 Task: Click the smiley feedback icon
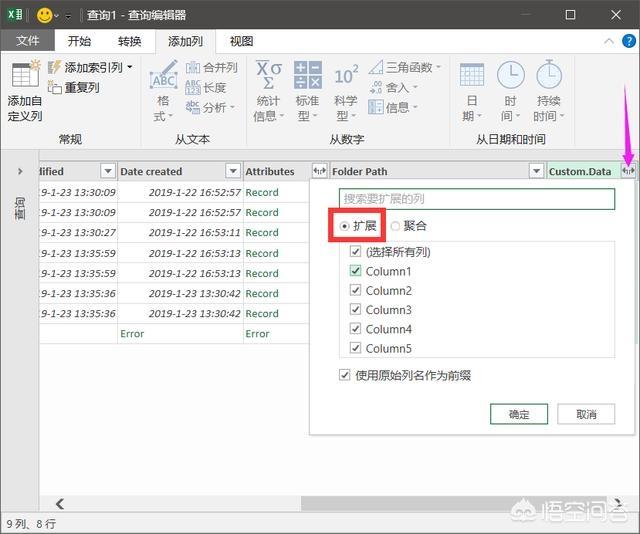pyautogui.click(x=44, y=16)
